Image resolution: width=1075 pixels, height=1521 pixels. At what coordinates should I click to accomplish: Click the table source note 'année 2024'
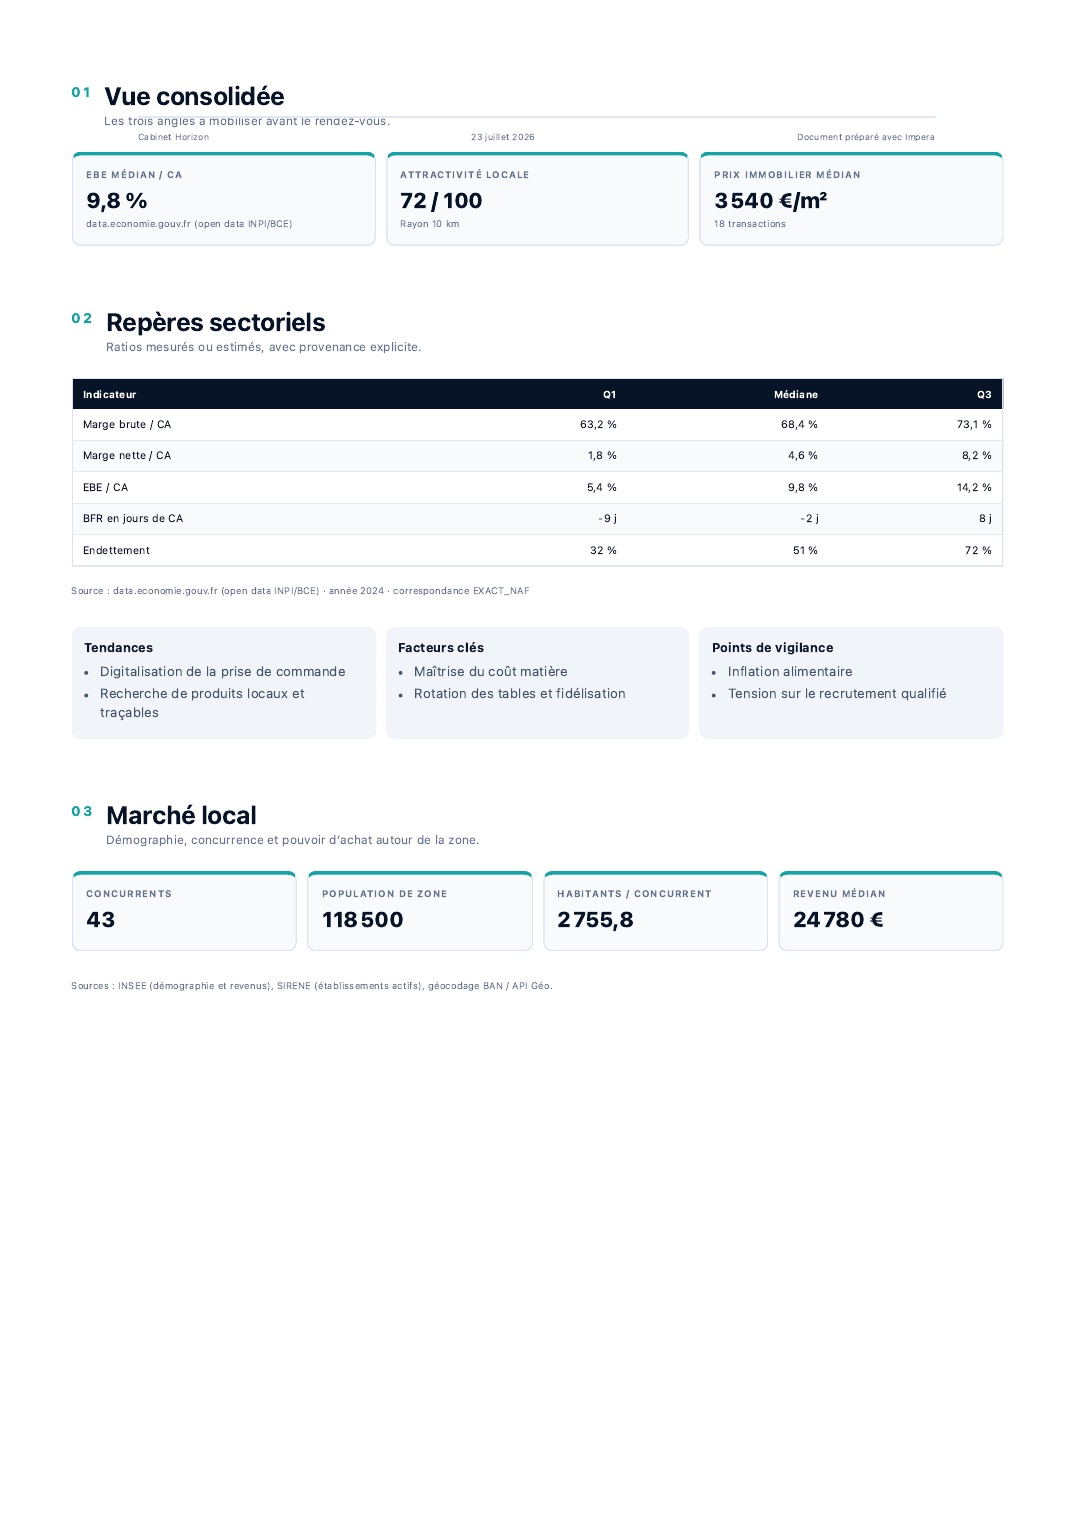coord(356,591)
